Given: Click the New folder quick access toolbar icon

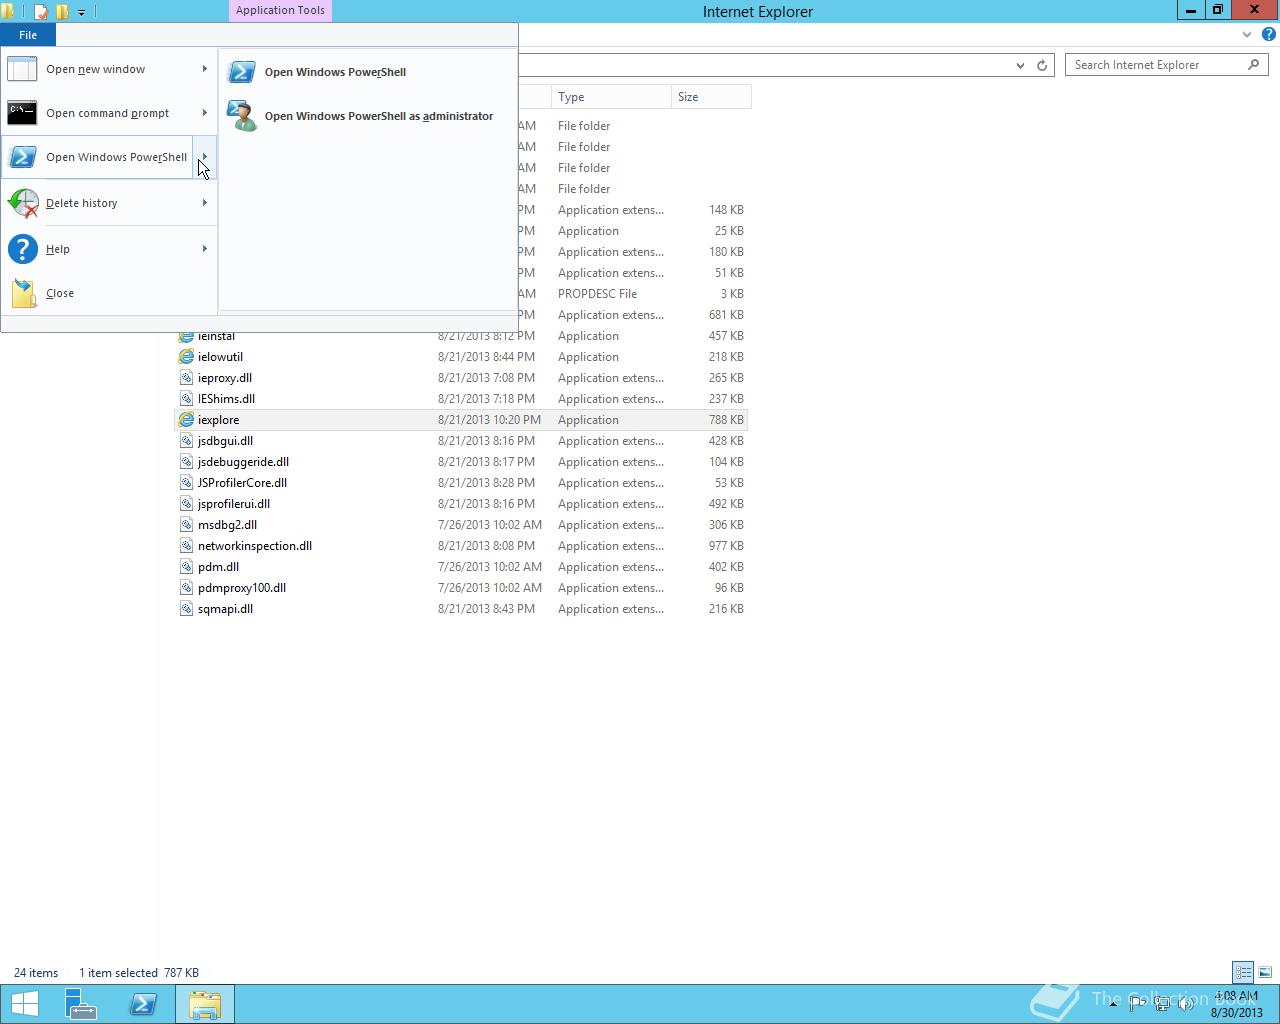Looking at the screenshot, I should 62,12.
